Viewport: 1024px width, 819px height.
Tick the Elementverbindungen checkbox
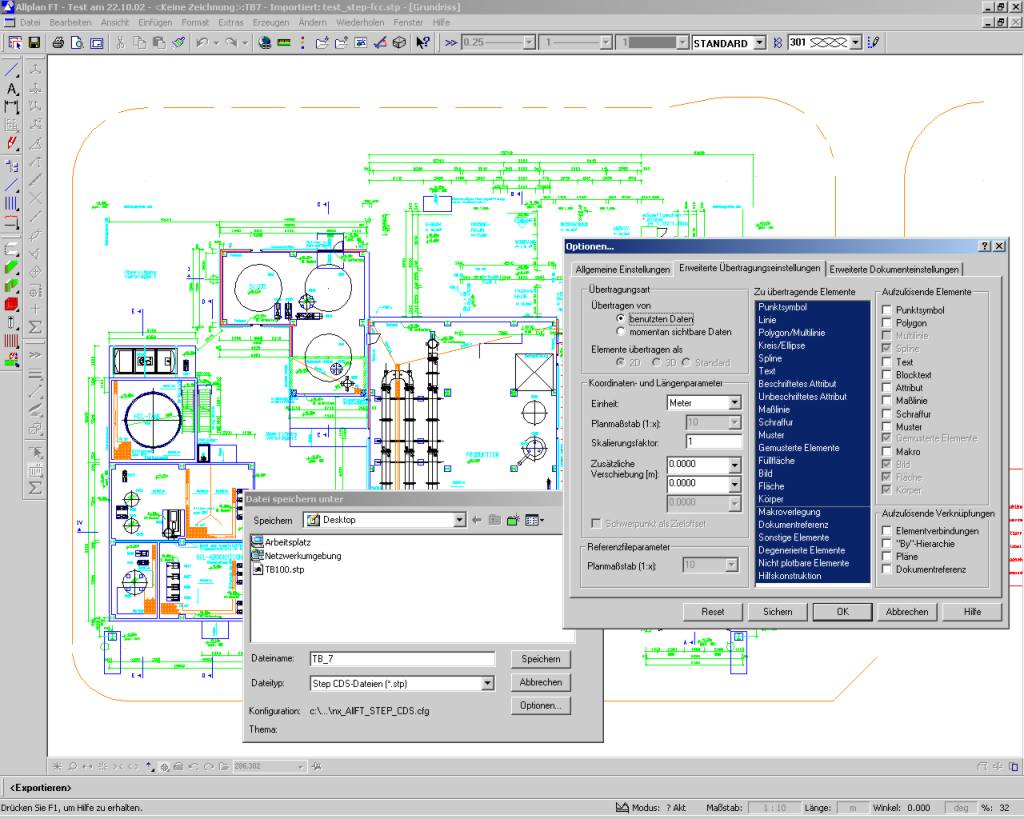(886, 531)
